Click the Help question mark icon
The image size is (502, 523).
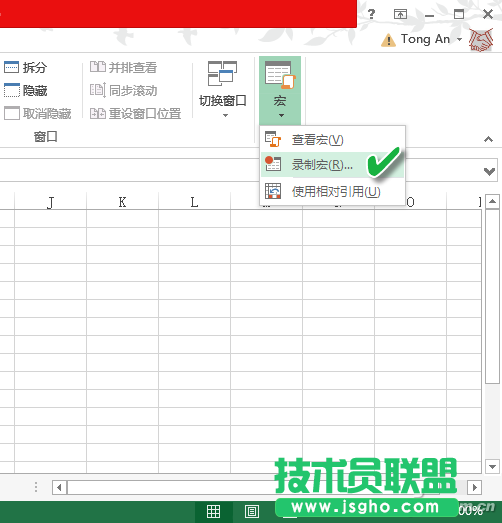point(371,14)
